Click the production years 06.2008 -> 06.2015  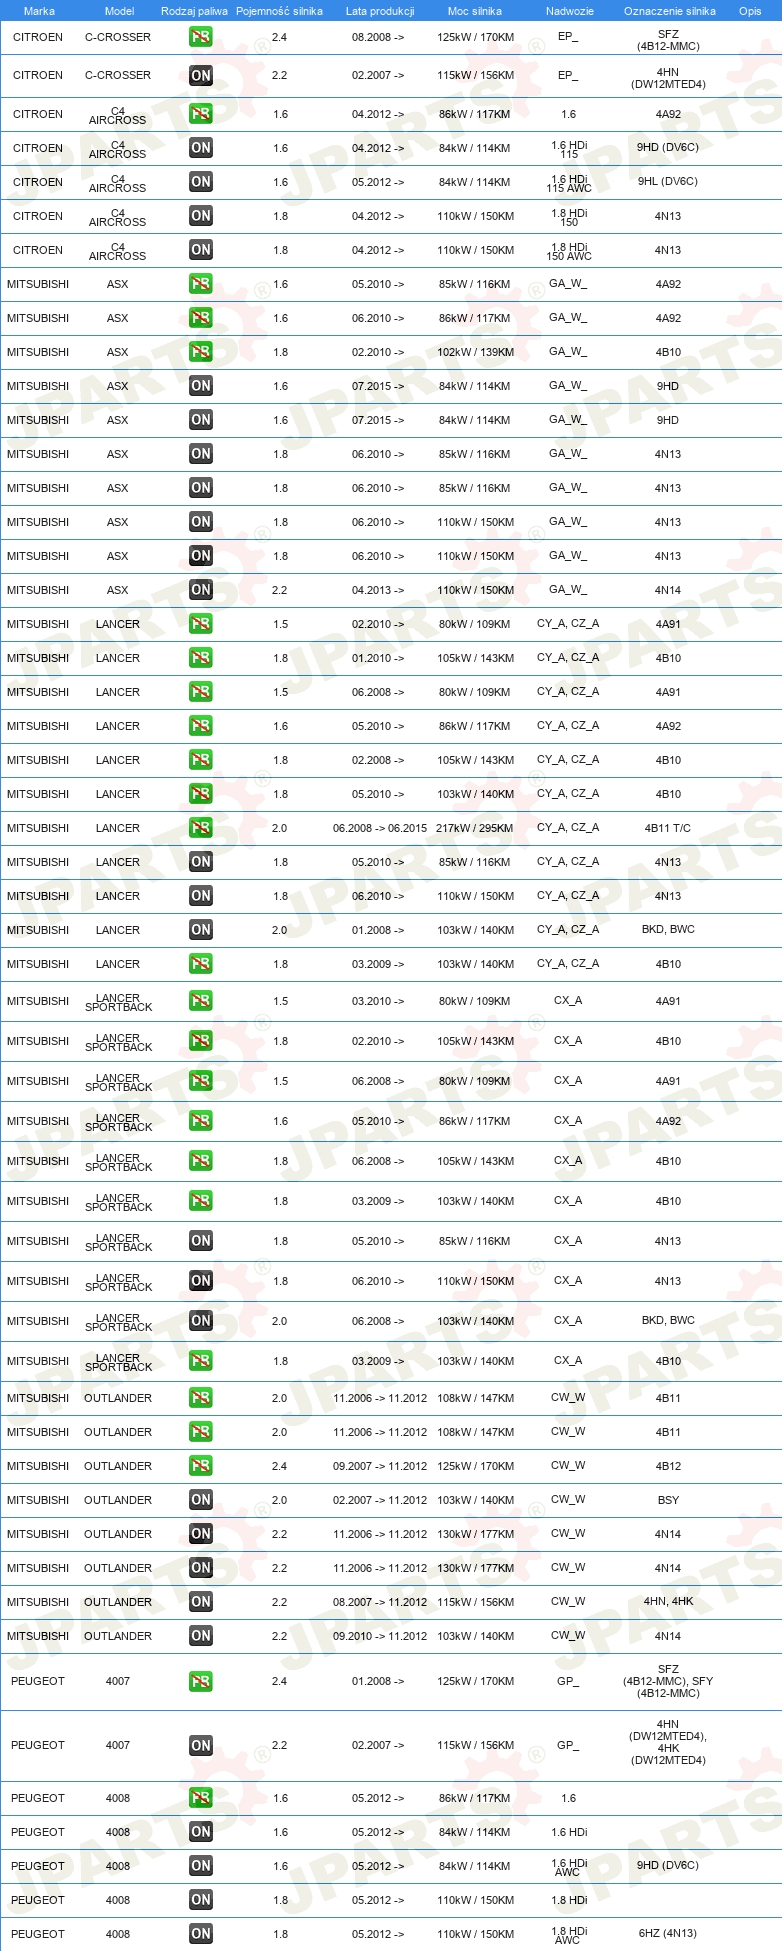[x=380, y=828]
